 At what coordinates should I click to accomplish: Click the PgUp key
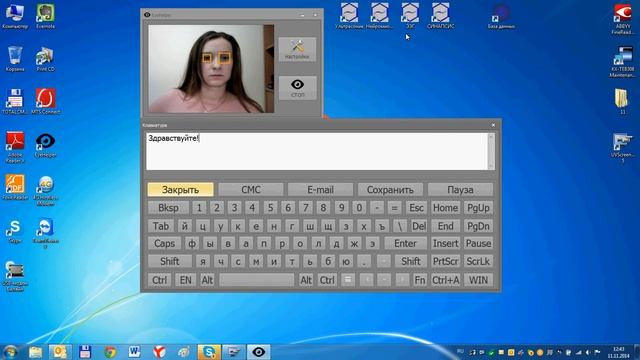pyautogui.click(x=478, y=208)
